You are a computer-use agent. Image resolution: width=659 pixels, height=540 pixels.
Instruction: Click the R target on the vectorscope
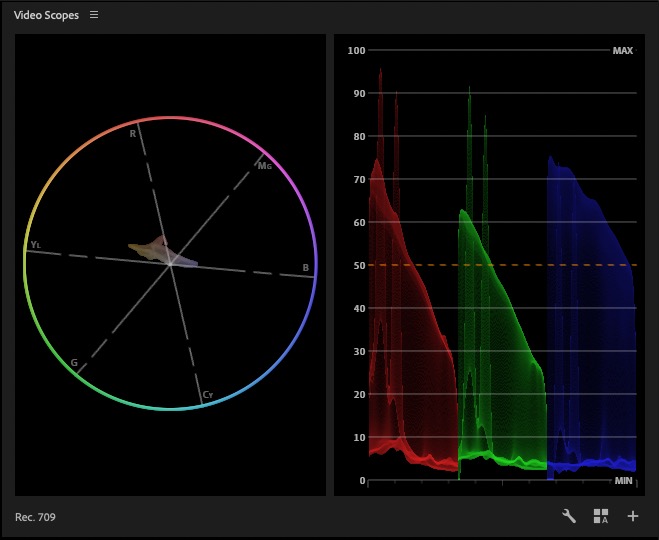pos(133,134)
